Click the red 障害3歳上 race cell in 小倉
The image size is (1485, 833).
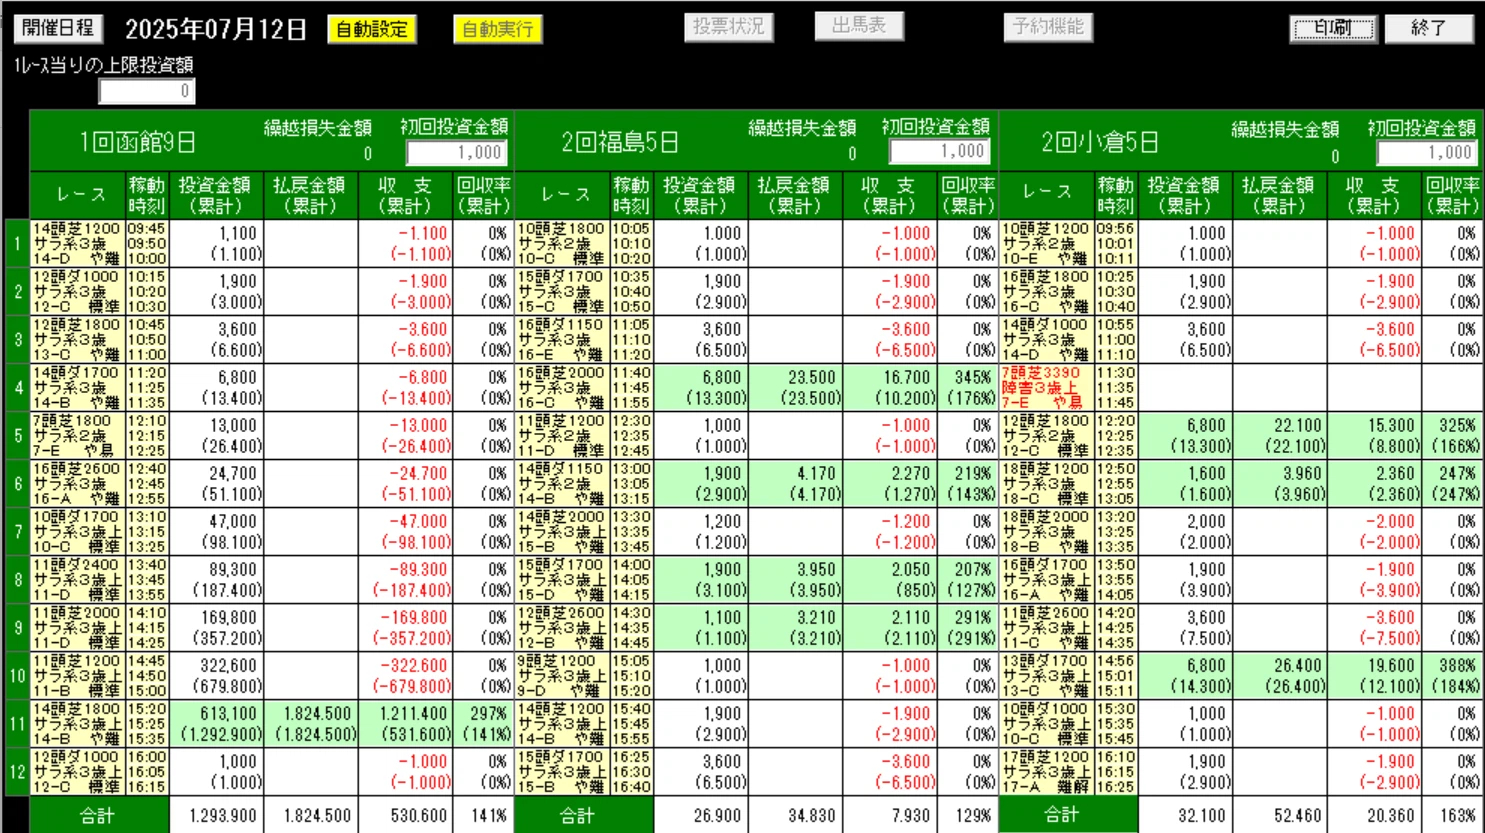click(x=1047, y=387)
